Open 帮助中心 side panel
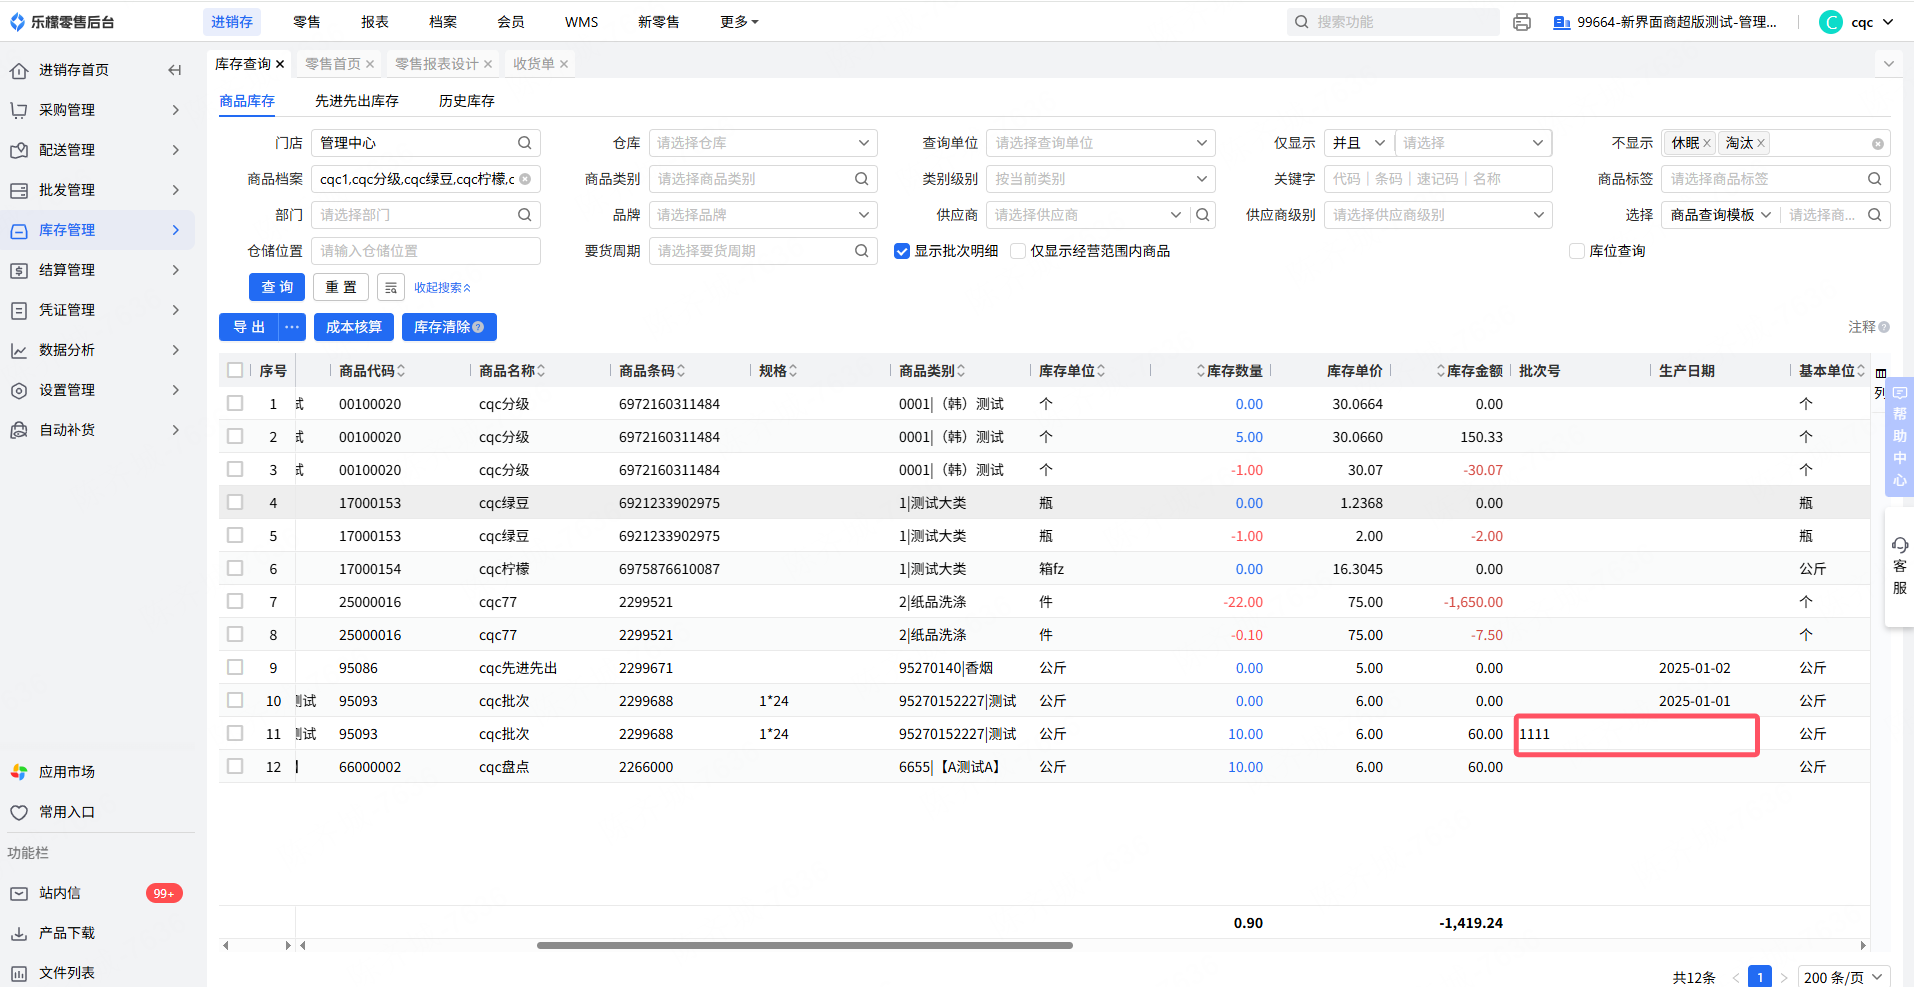Image resolution: width=1914 pixels, height=987 pixels. (1900, 437)
